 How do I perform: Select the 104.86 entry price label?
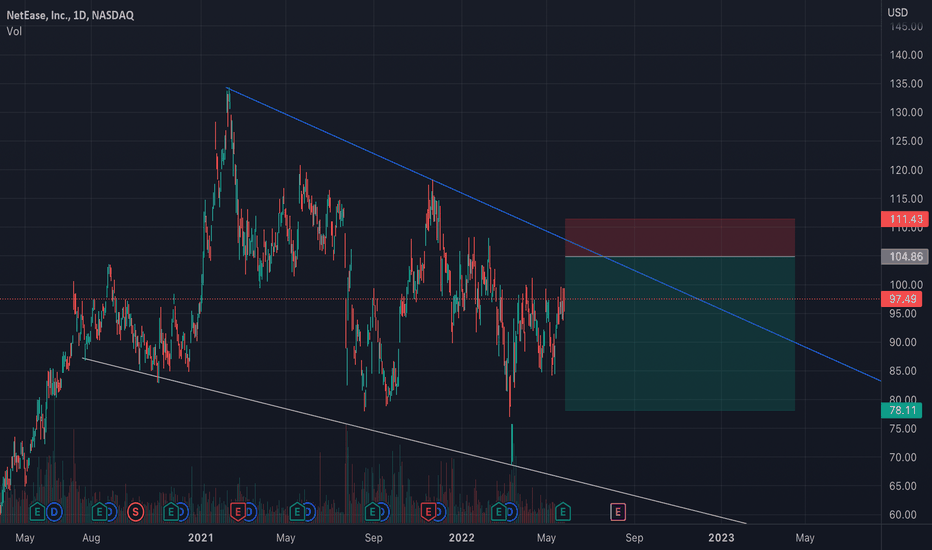(x=905, y=256)
